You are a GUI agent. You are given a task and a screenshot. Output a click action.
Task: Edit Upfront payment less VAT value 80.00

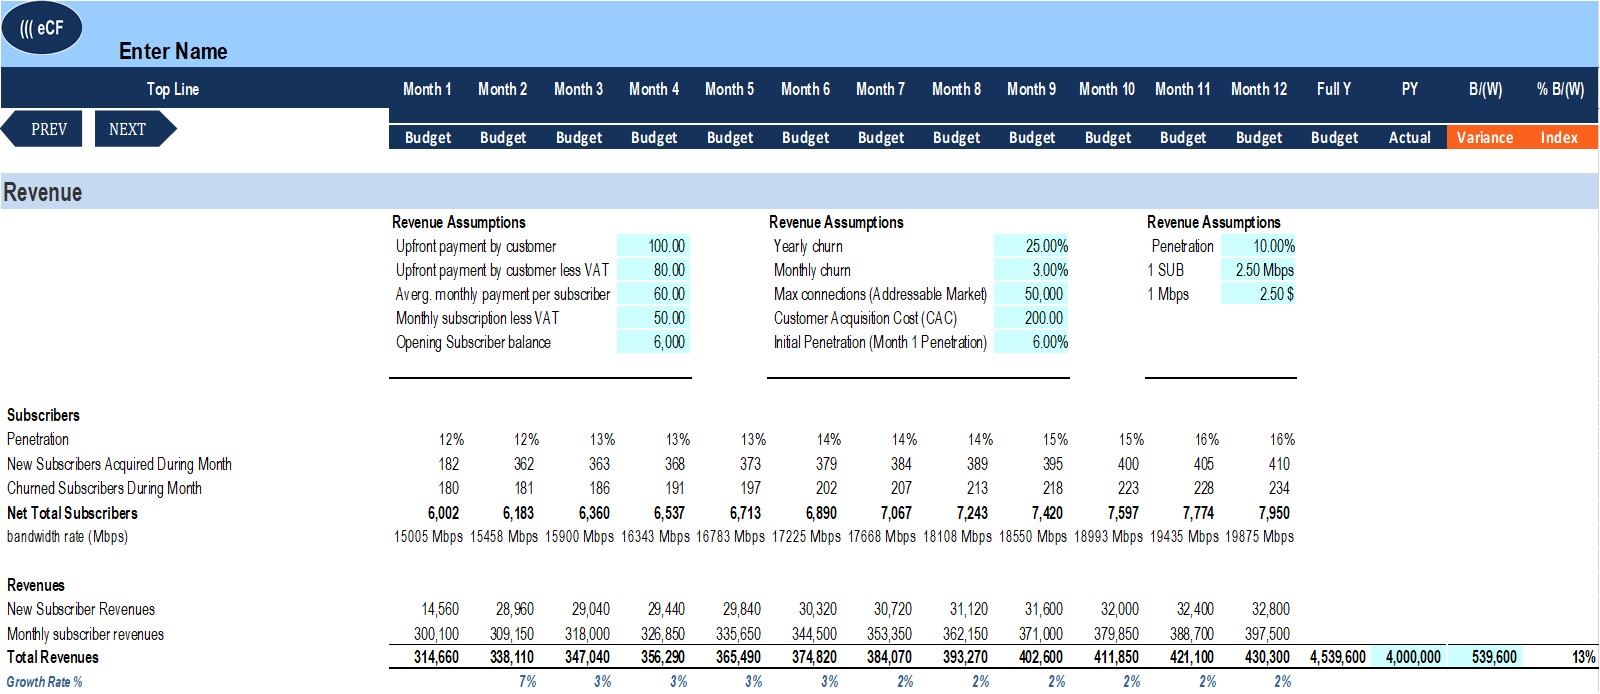coord(654,270)
